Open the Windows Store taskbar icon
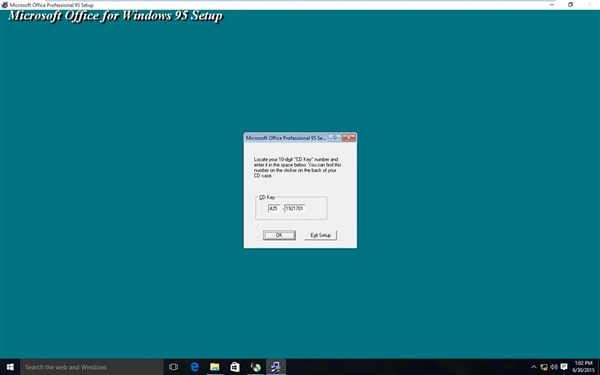Screen dimensions: 600x375 [235, 367]
